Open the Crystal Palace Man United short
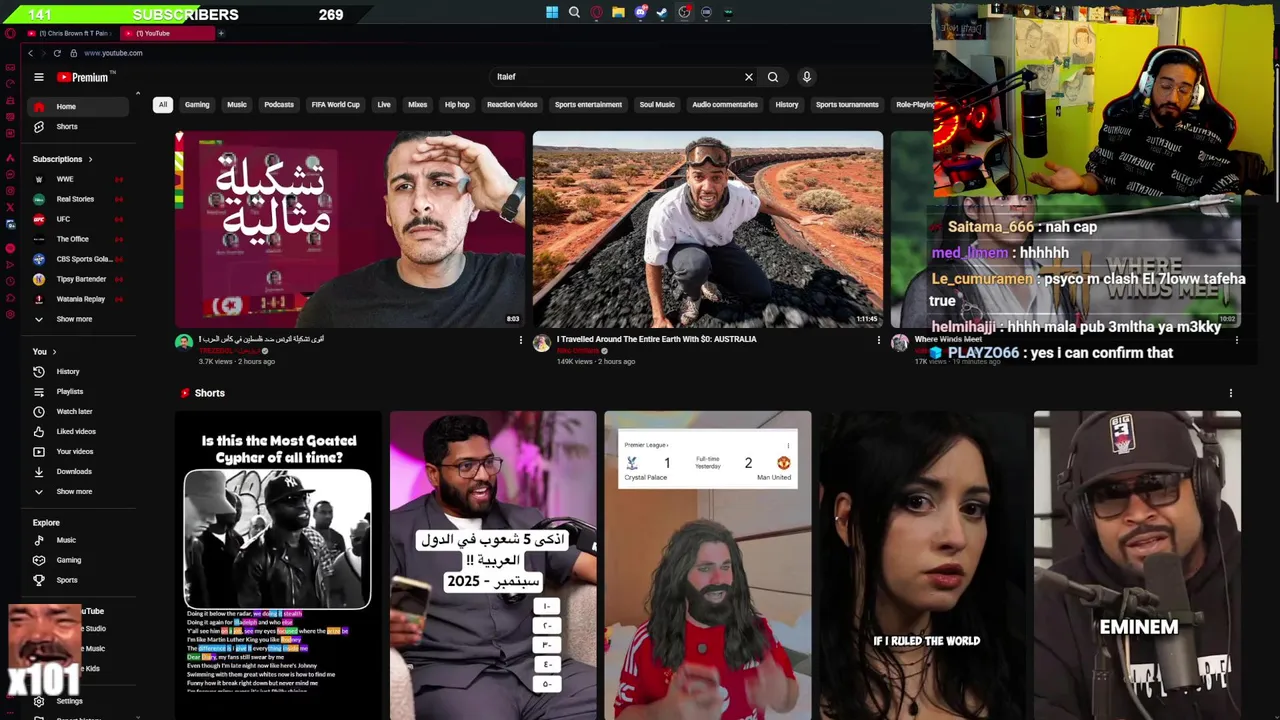The width and height of the screenshot is (1280, 720). [707, 565]
